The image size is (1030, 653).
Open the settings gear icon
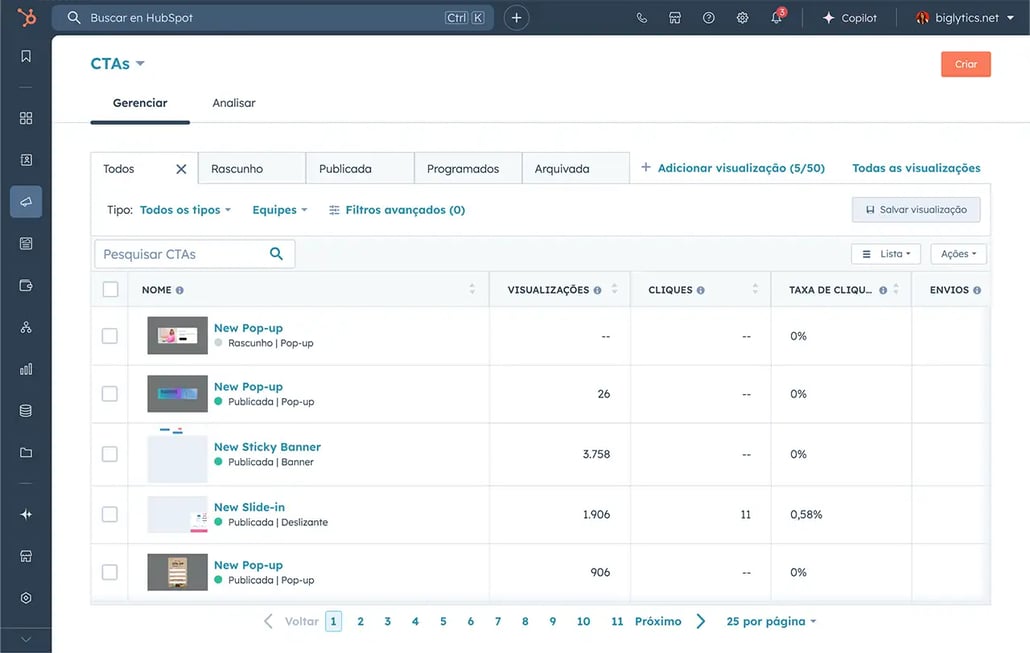[742, 18]
